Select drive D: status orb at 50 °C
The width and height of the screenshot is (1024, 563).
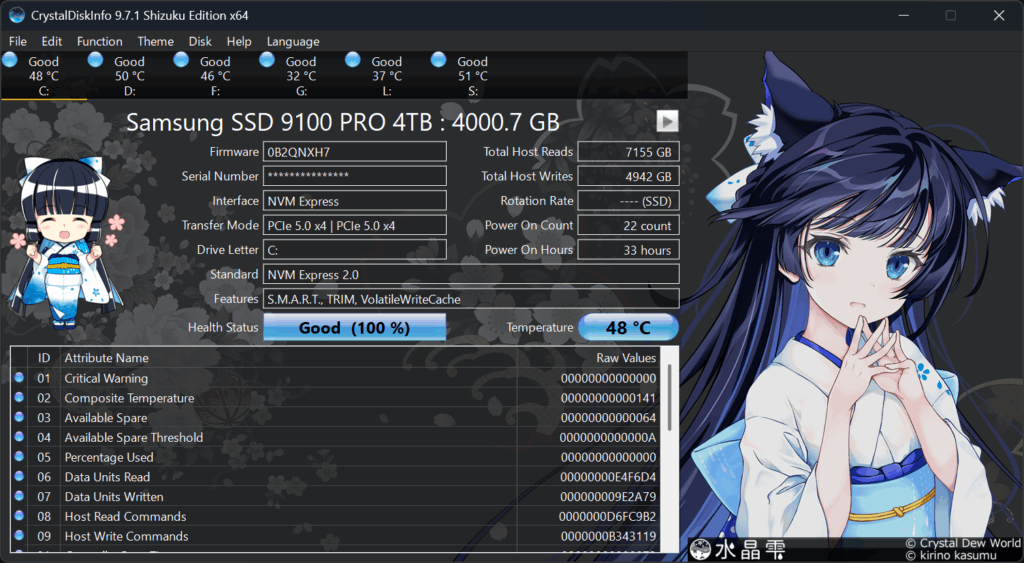(96, 60)
